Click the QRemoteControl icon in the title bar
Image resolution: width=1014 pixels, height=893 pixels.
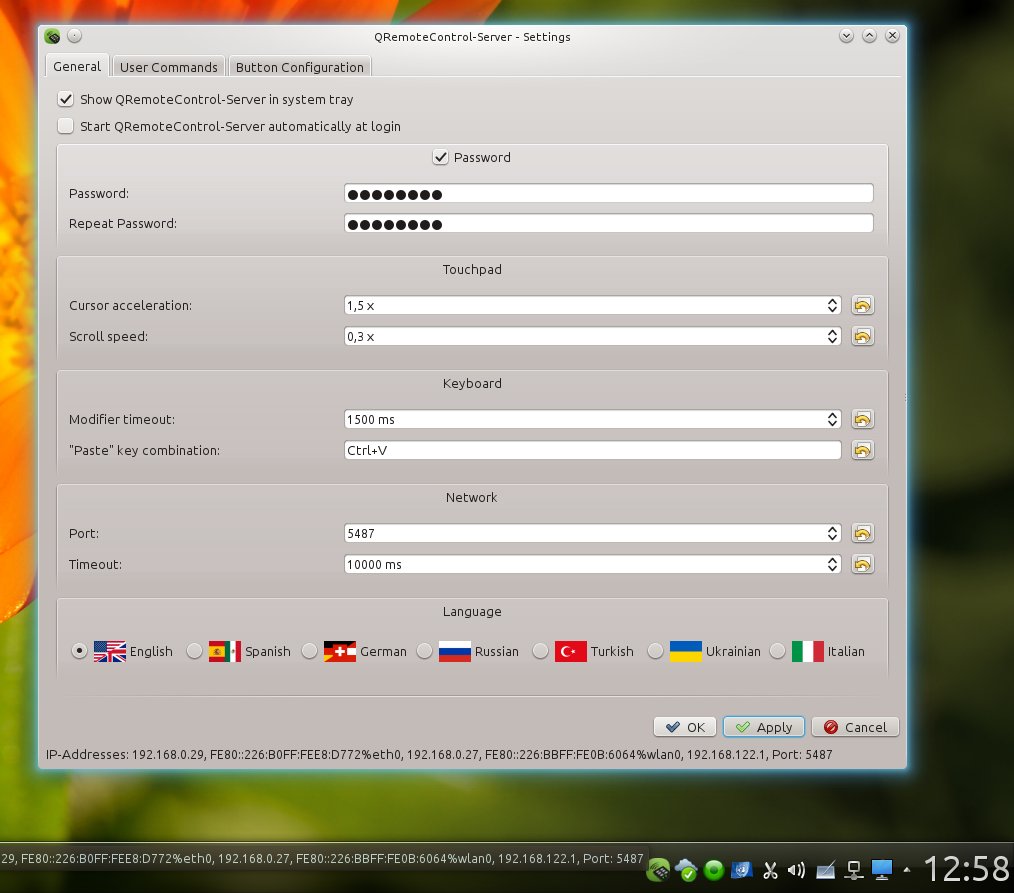coord(52,36)
